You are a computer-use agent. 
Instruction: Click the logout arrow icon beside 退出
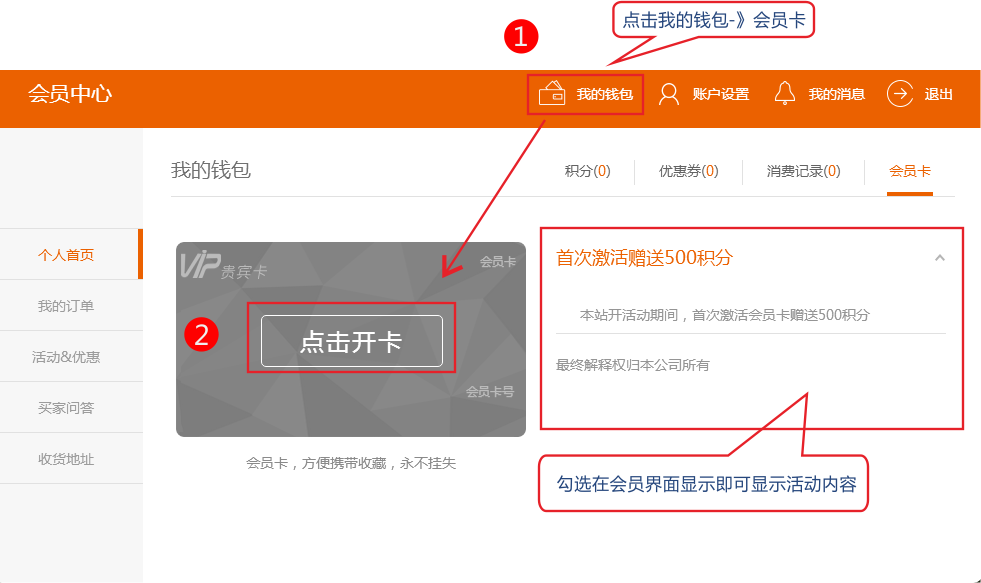pos(900,94)
